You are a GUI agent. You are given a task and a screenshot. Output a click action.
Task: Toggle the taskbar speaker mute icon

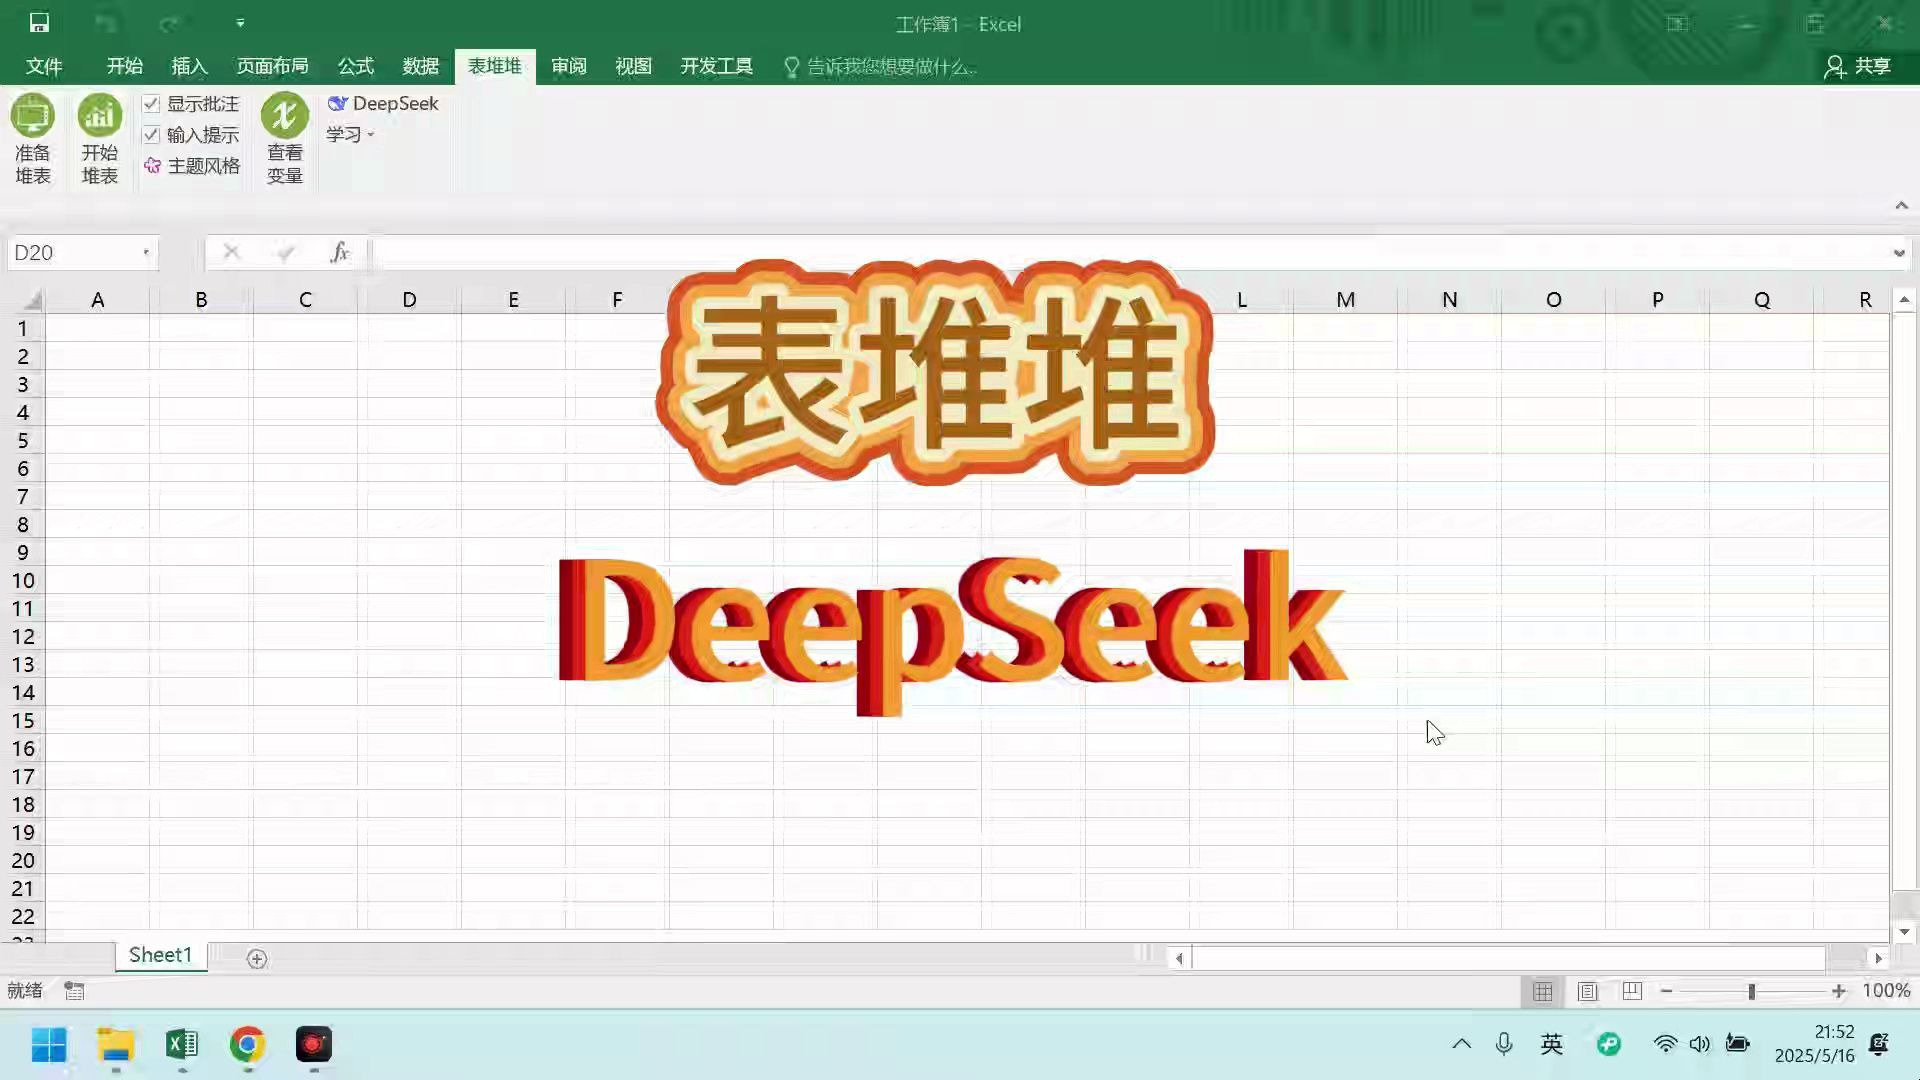point(1700,1044)
